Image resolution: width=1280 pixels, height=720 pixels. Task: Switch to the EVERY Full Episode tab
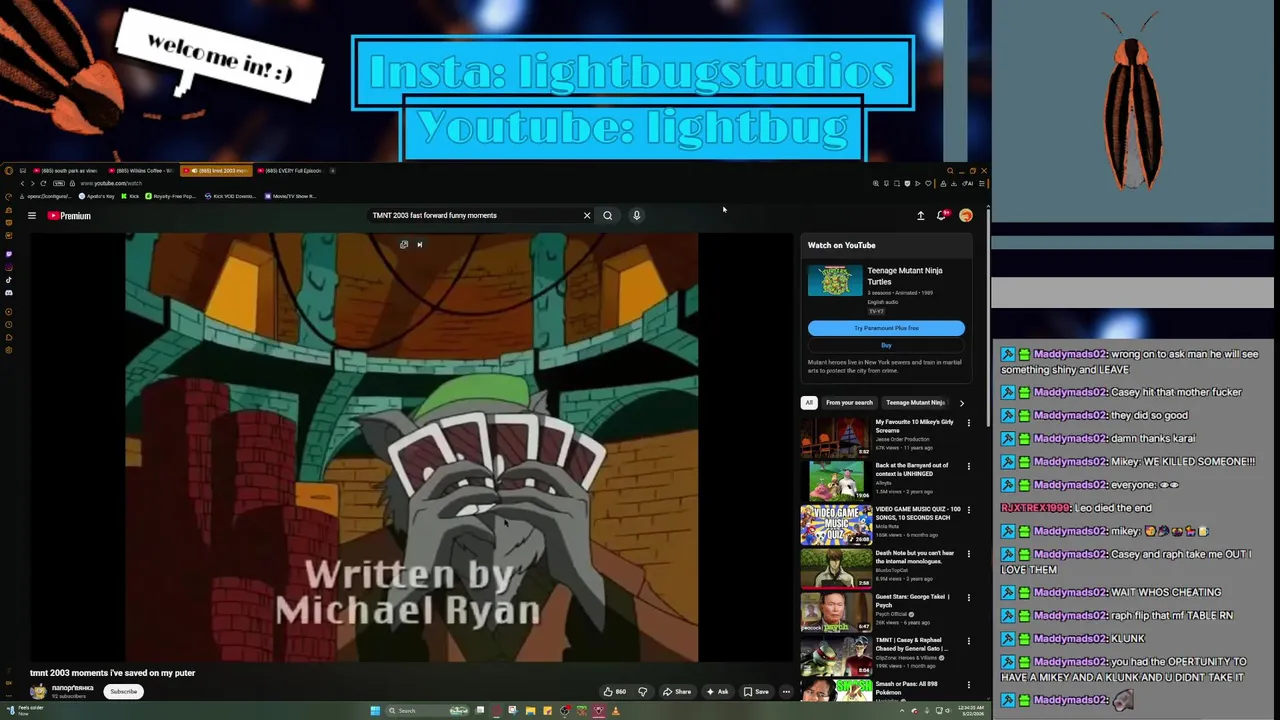tap(290, 171)
